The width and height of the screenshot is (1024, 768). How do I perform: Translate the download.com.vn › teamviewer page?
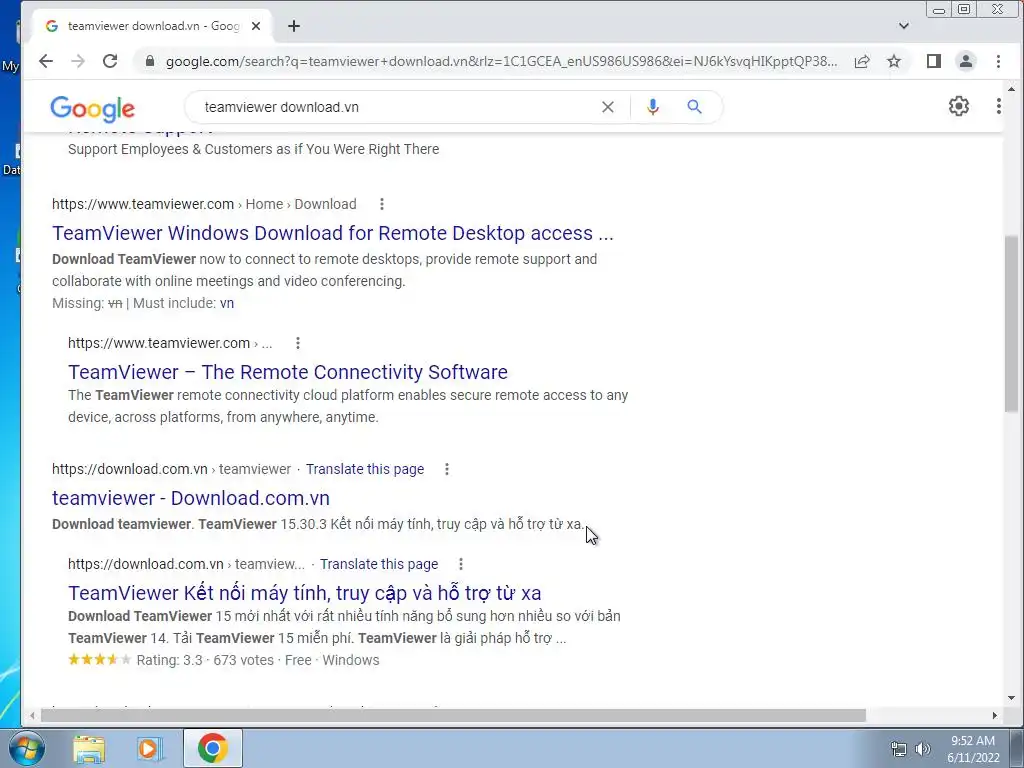point(365,470)
